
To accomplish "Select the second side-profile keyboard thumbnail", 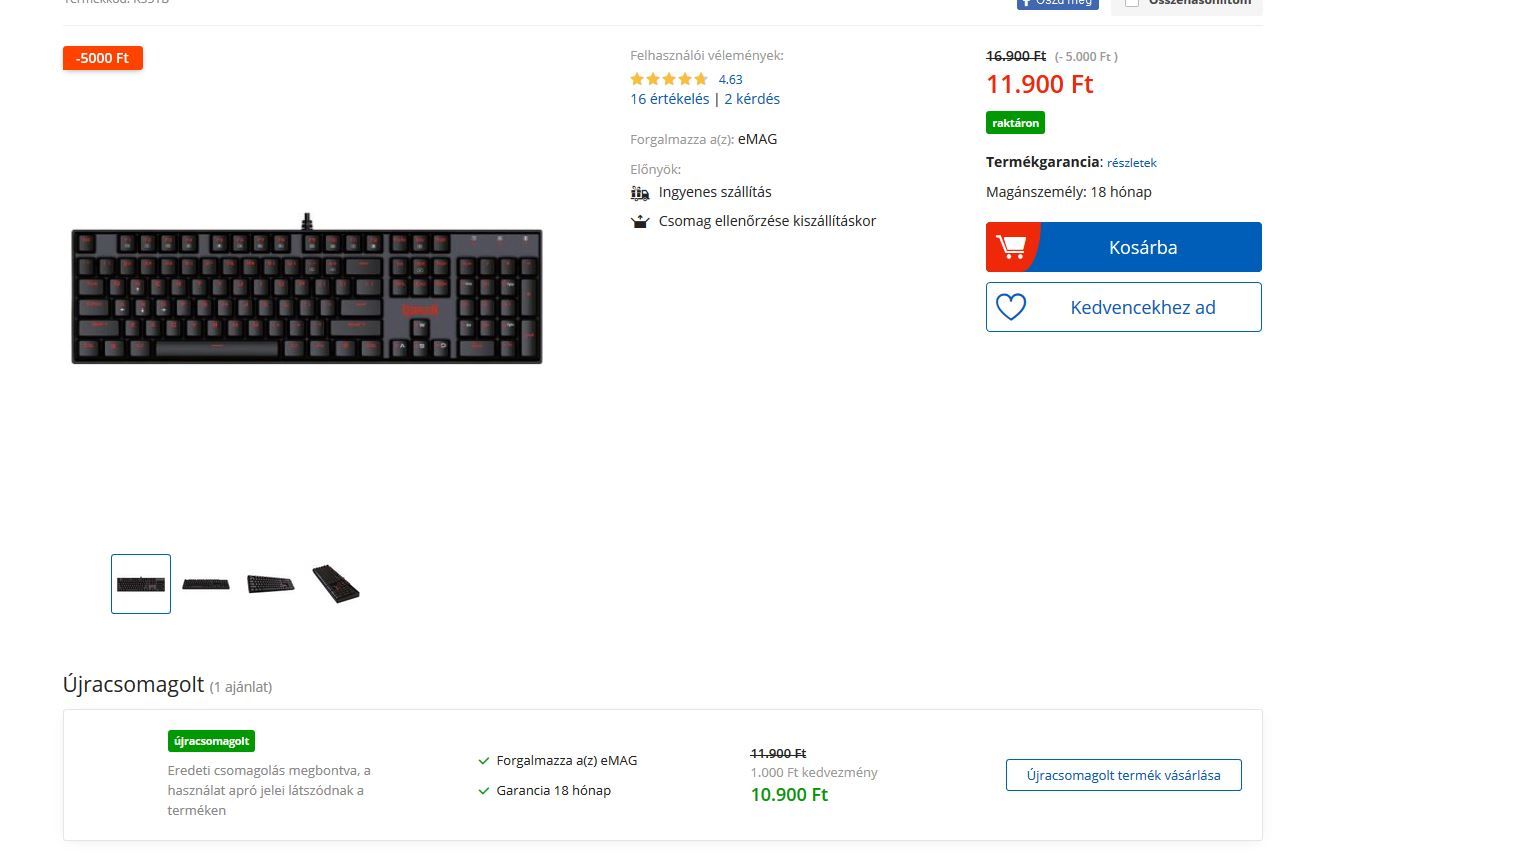I will [x=206, y=584].
